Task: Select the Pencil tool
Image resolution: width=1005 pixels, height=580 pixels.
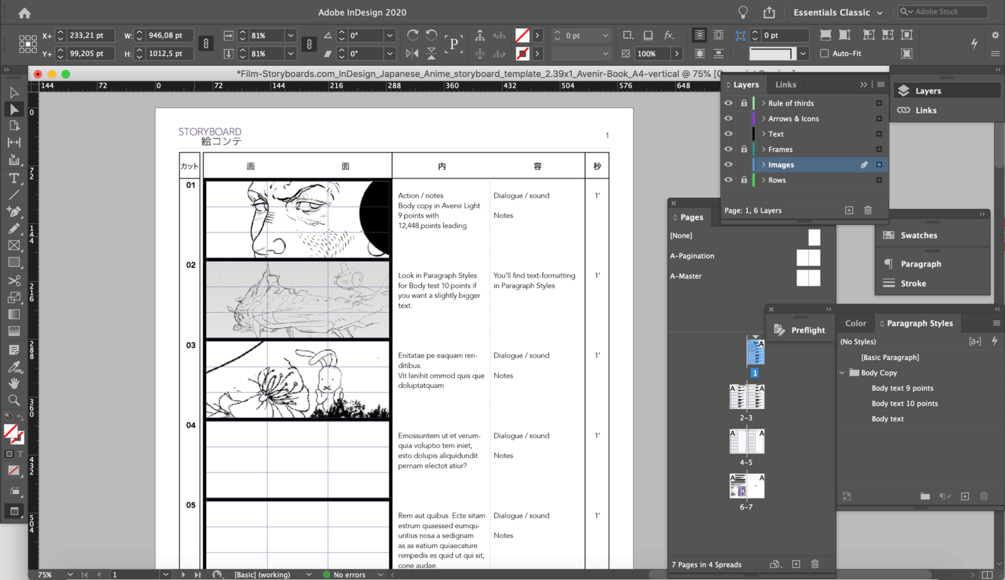Action: [x=14, y=228]
